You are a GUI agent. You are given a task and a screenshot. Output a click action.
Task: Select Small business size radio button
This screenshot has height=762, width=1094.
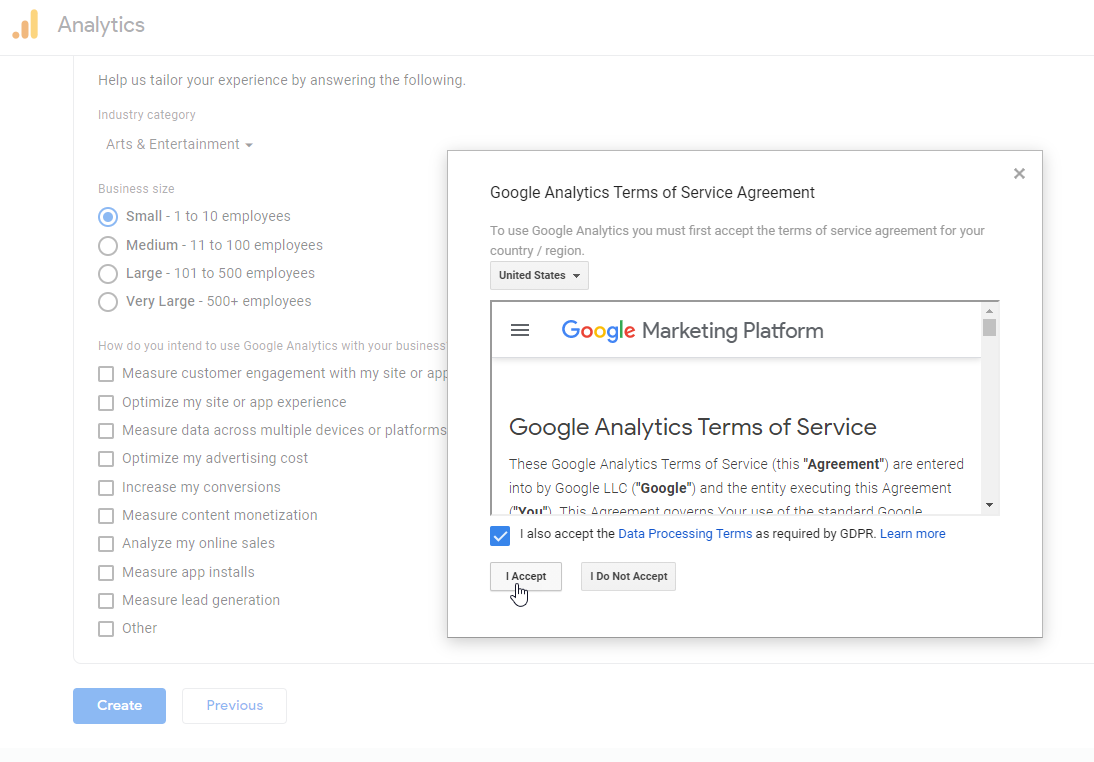(x=107, y=217)
